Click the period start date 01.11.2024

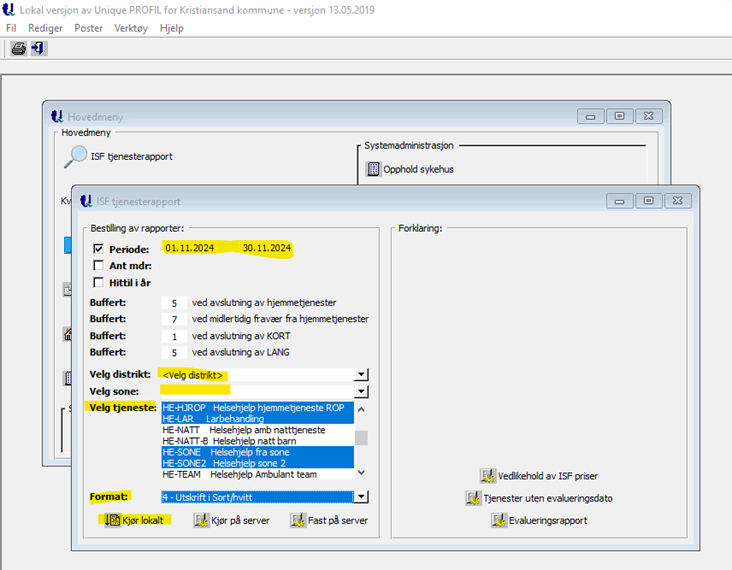click(x=190, y=248)
